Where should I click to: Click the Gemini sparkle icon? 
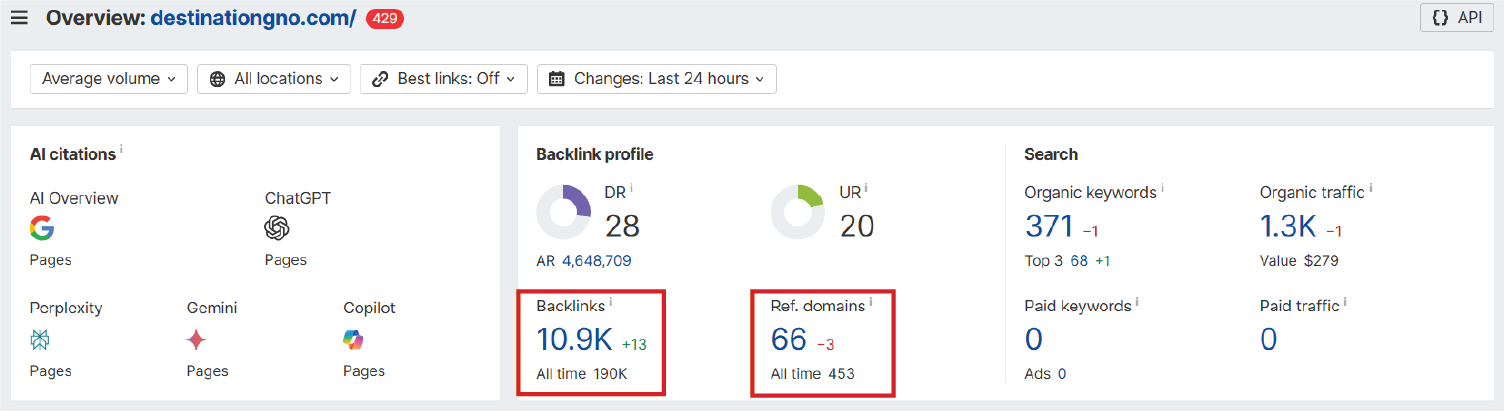tap(197, 341)
